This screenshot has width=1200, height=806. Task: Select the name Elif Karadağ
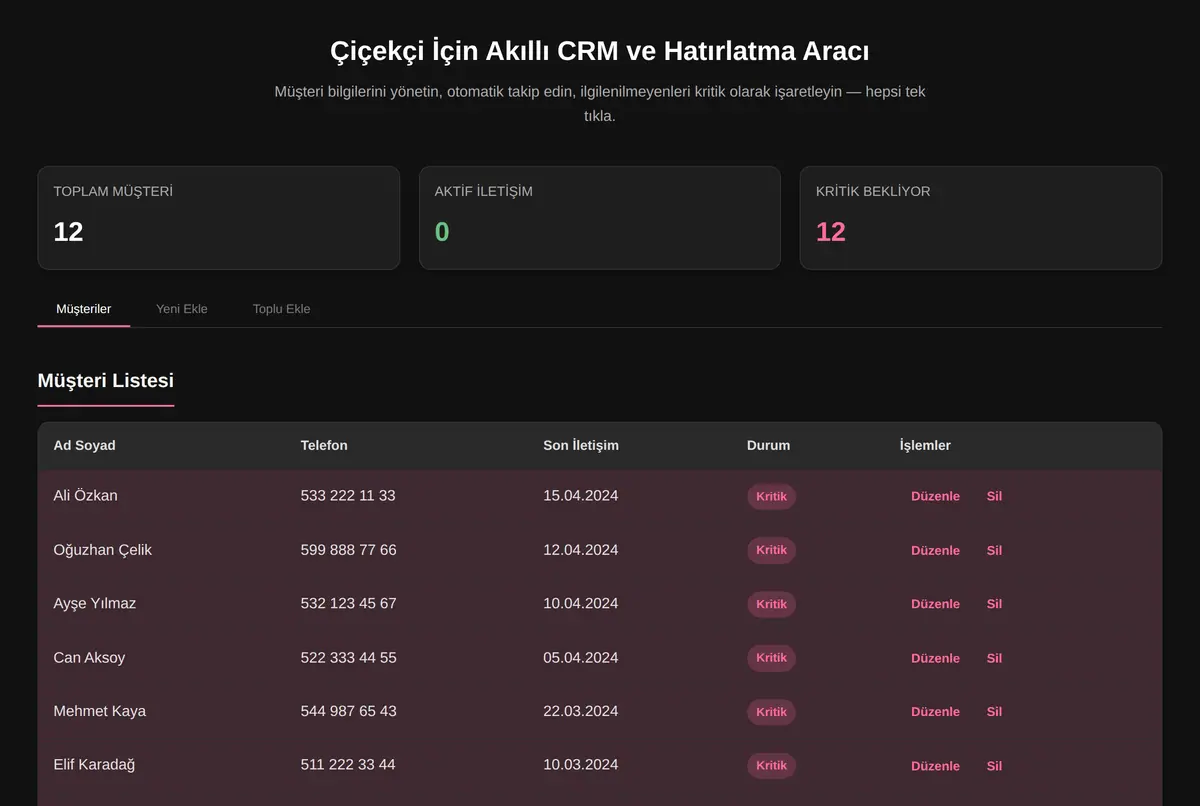tap(94, 765)
